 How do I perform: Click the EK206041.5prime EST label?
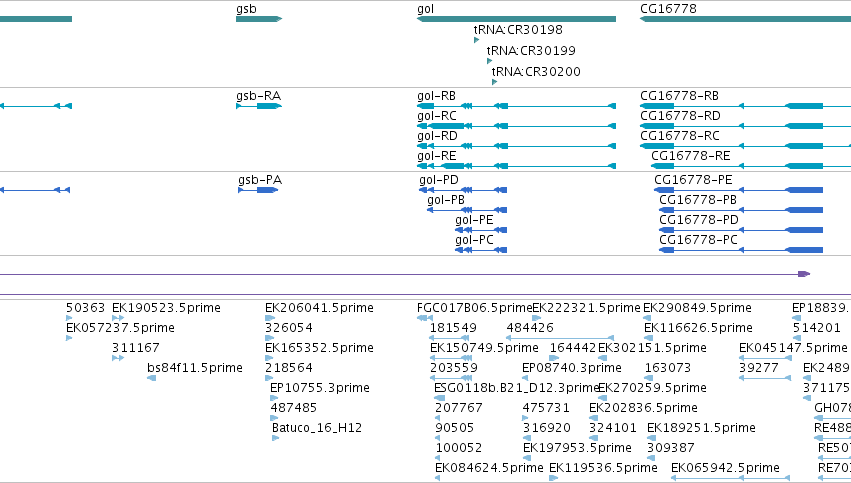coord(319,308)
